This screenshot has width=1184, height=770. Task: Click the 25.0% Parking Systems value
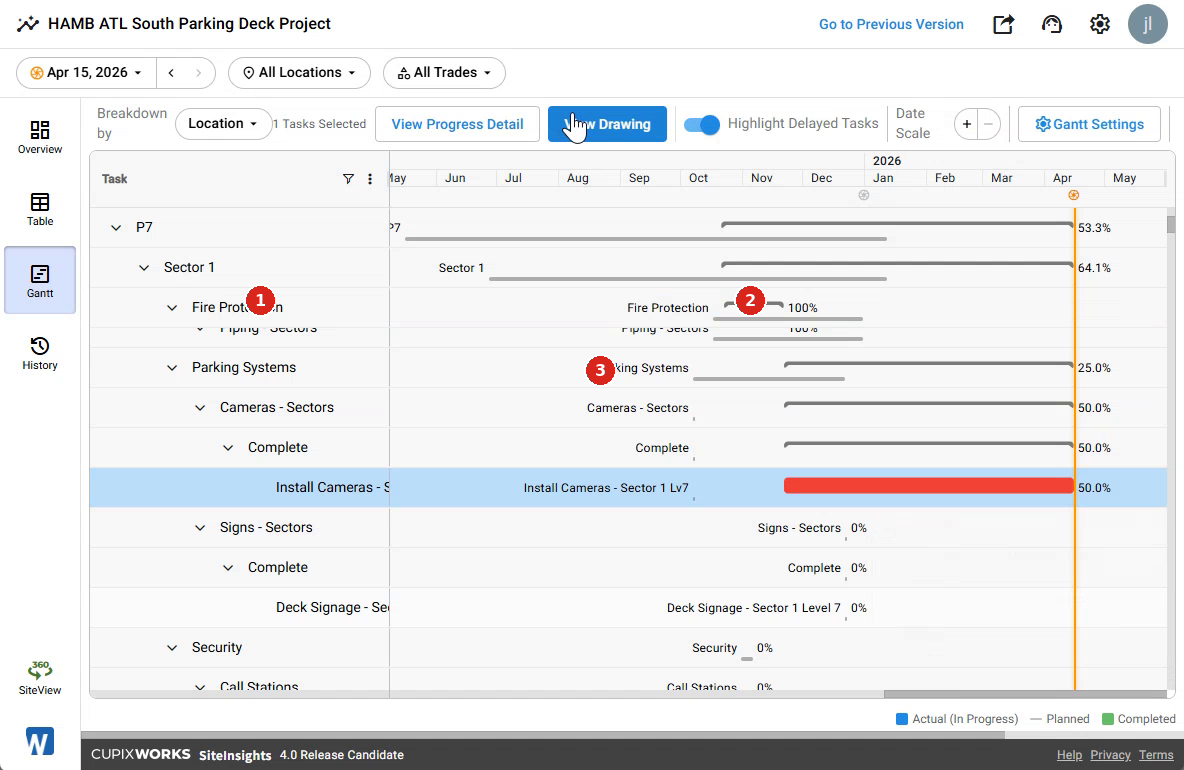(1094, 368)
